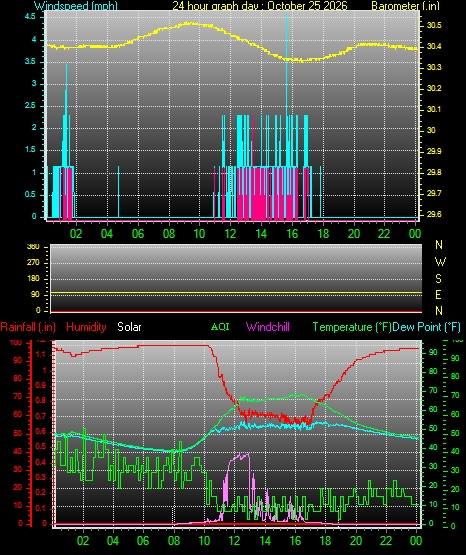
Task: Click the 2.5 windspeed scale value
Action: click(x=30, y=106)
